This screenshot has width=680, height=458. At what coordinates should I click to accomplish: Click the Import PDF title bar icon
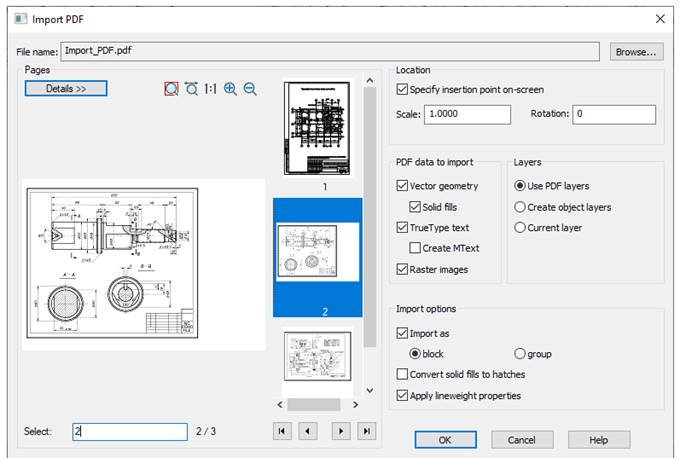coord(20,19)
